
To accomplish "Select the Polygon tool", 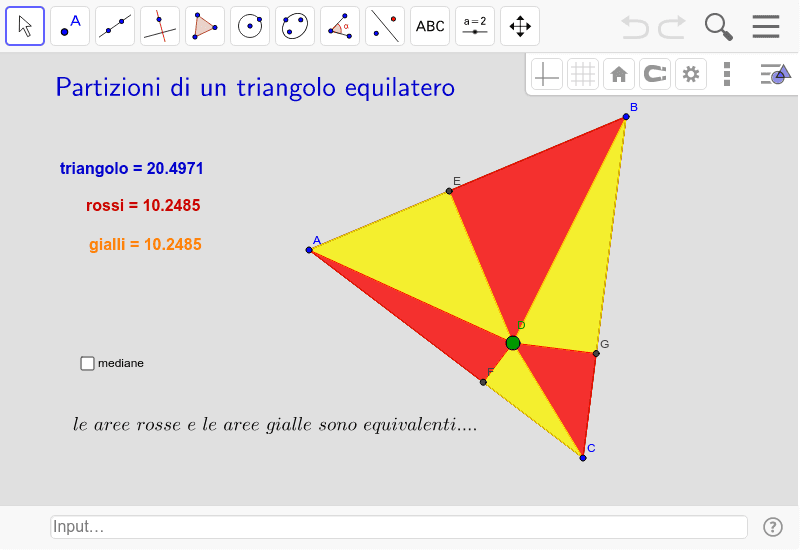I will pyautogui.click(x=205, y=26).
